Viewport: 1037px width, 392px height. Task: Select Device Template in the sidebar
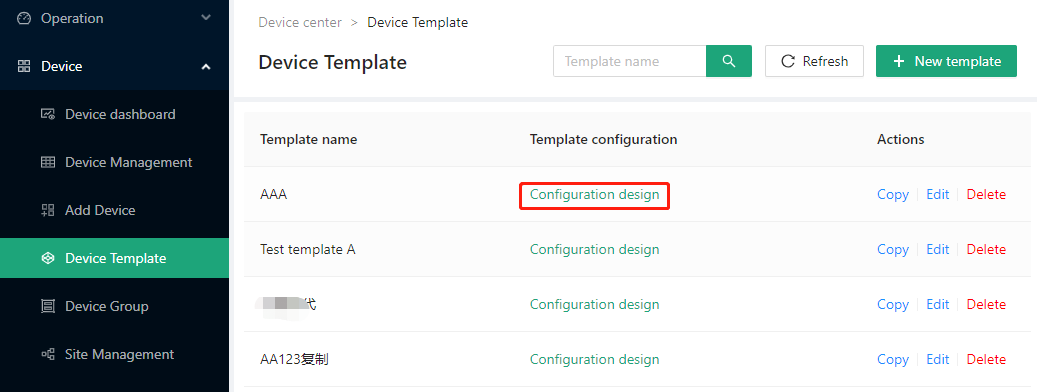tap(114, 258)
